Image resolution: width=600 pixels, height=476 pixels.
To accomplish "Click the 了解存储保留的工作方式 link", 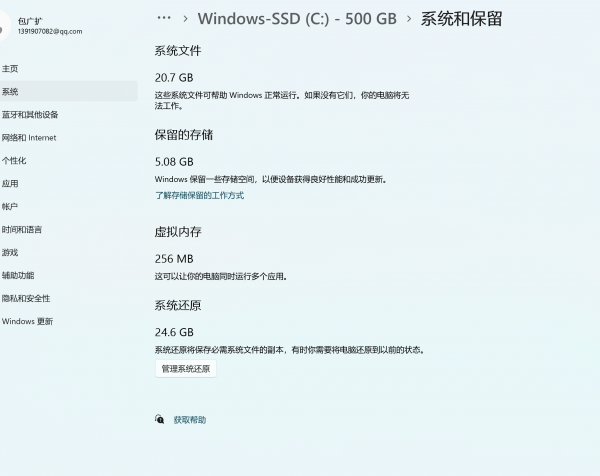I will 199,196.
